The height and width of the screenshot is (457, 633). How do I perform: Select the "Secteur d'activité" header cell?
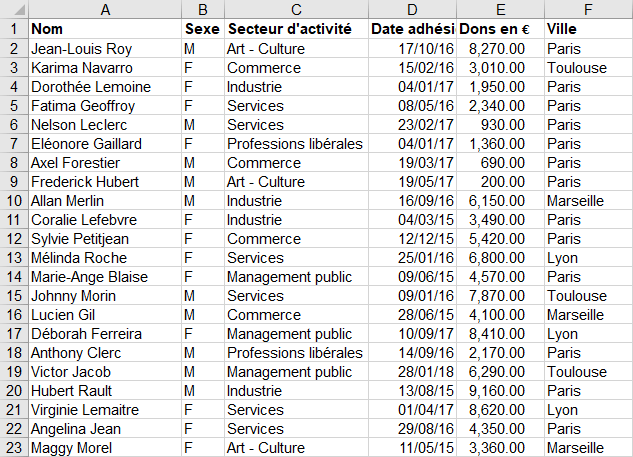click(295, 29)
